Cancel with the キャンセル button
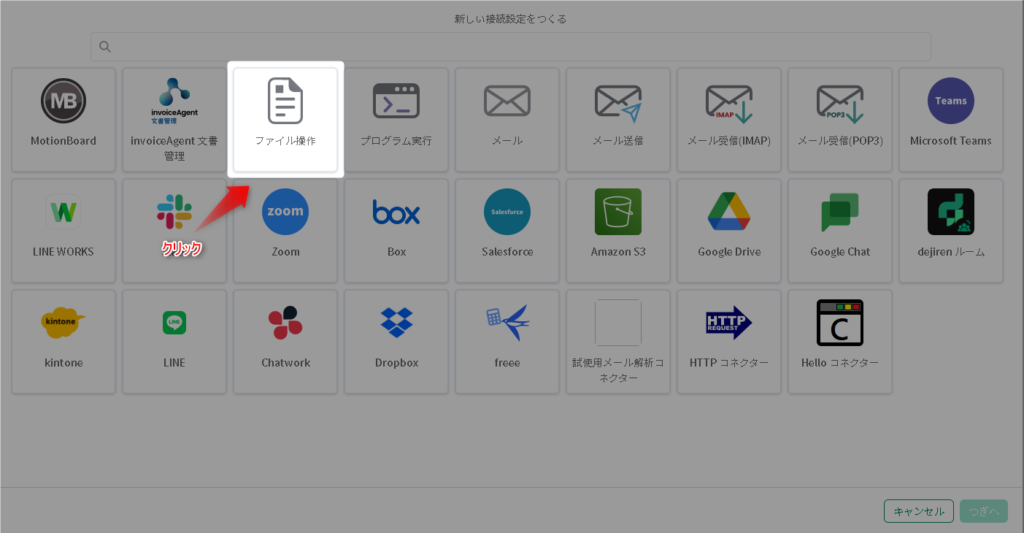Screen dimensions: 1024x533 point(919,511)
